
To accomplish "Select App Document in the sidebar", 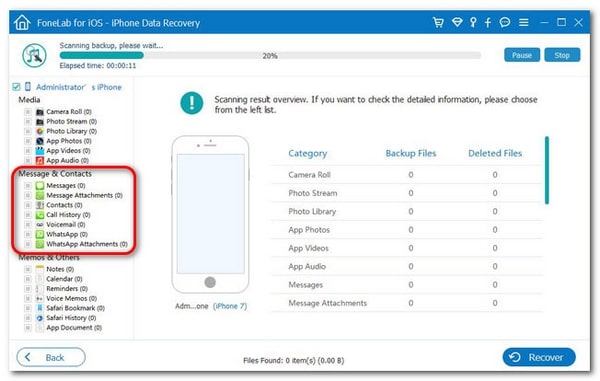I will point(74,328).
